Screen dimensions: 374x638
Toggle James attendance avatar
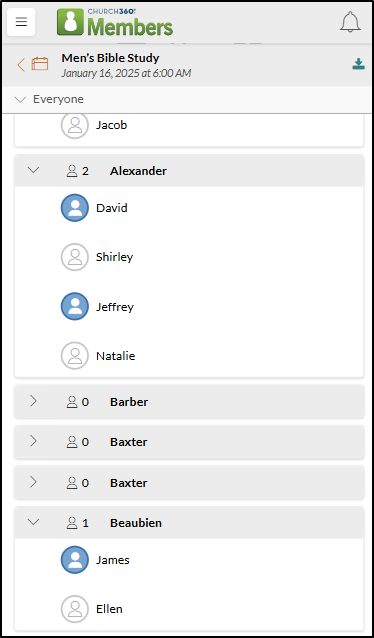(x=74, y=560)
